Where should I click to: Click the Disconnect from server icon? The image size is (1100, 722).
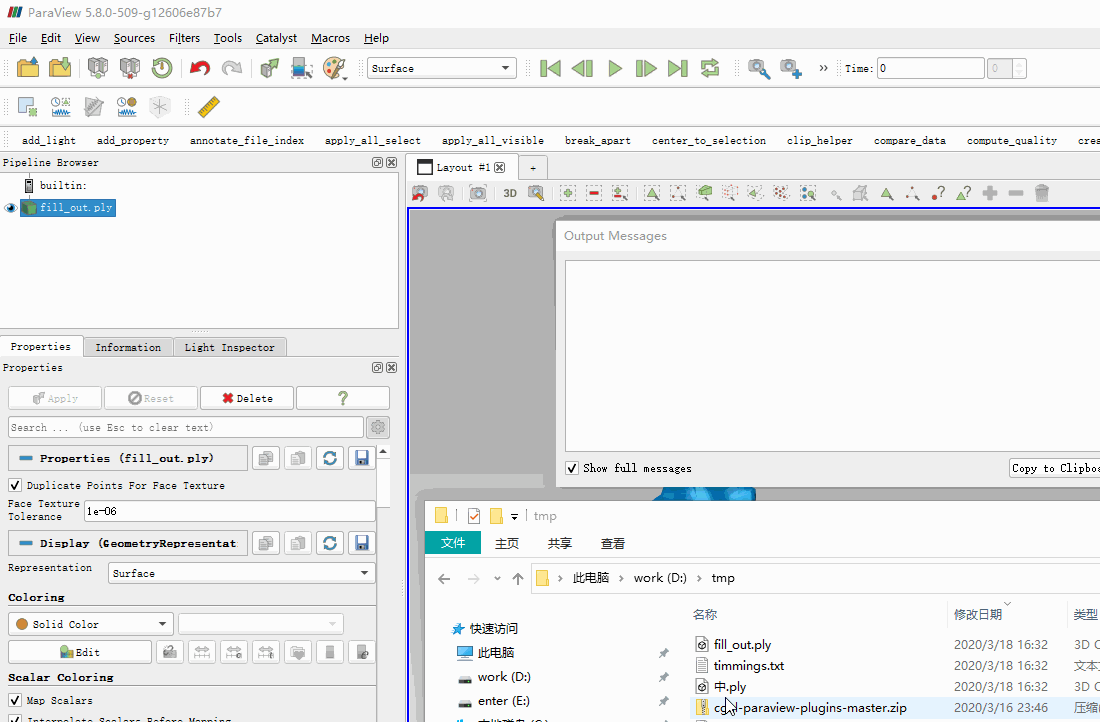(x=130, y=68)
